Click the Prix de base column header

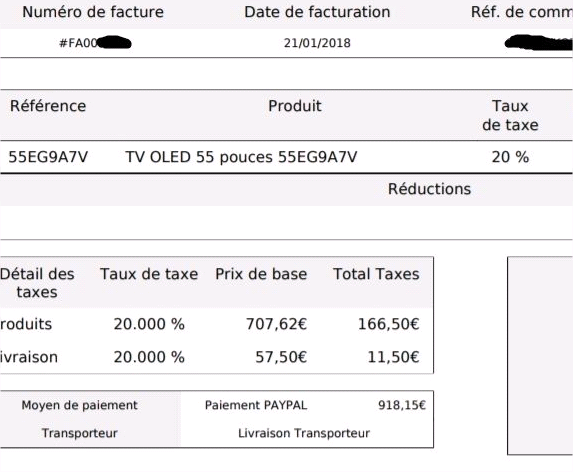(x=261, y=274)
